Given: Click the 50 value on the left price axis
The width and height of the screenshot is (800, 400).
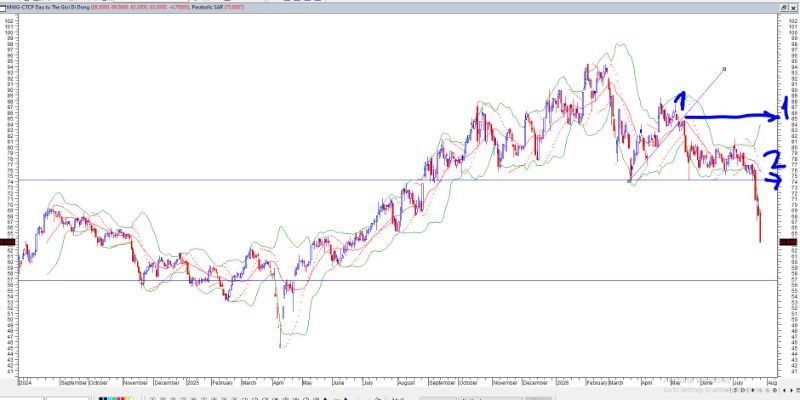Looking at the screenshot, I should [x=10, y=319].
